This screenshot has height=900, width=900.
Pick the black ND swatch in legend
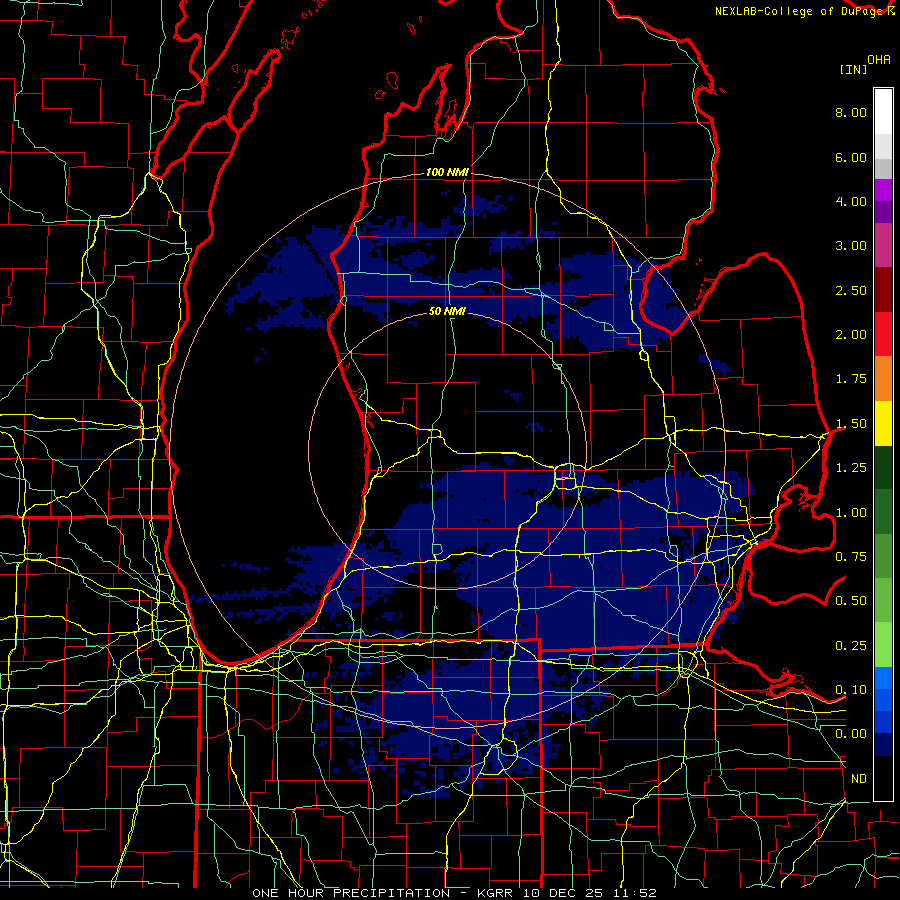coord(883,778)
